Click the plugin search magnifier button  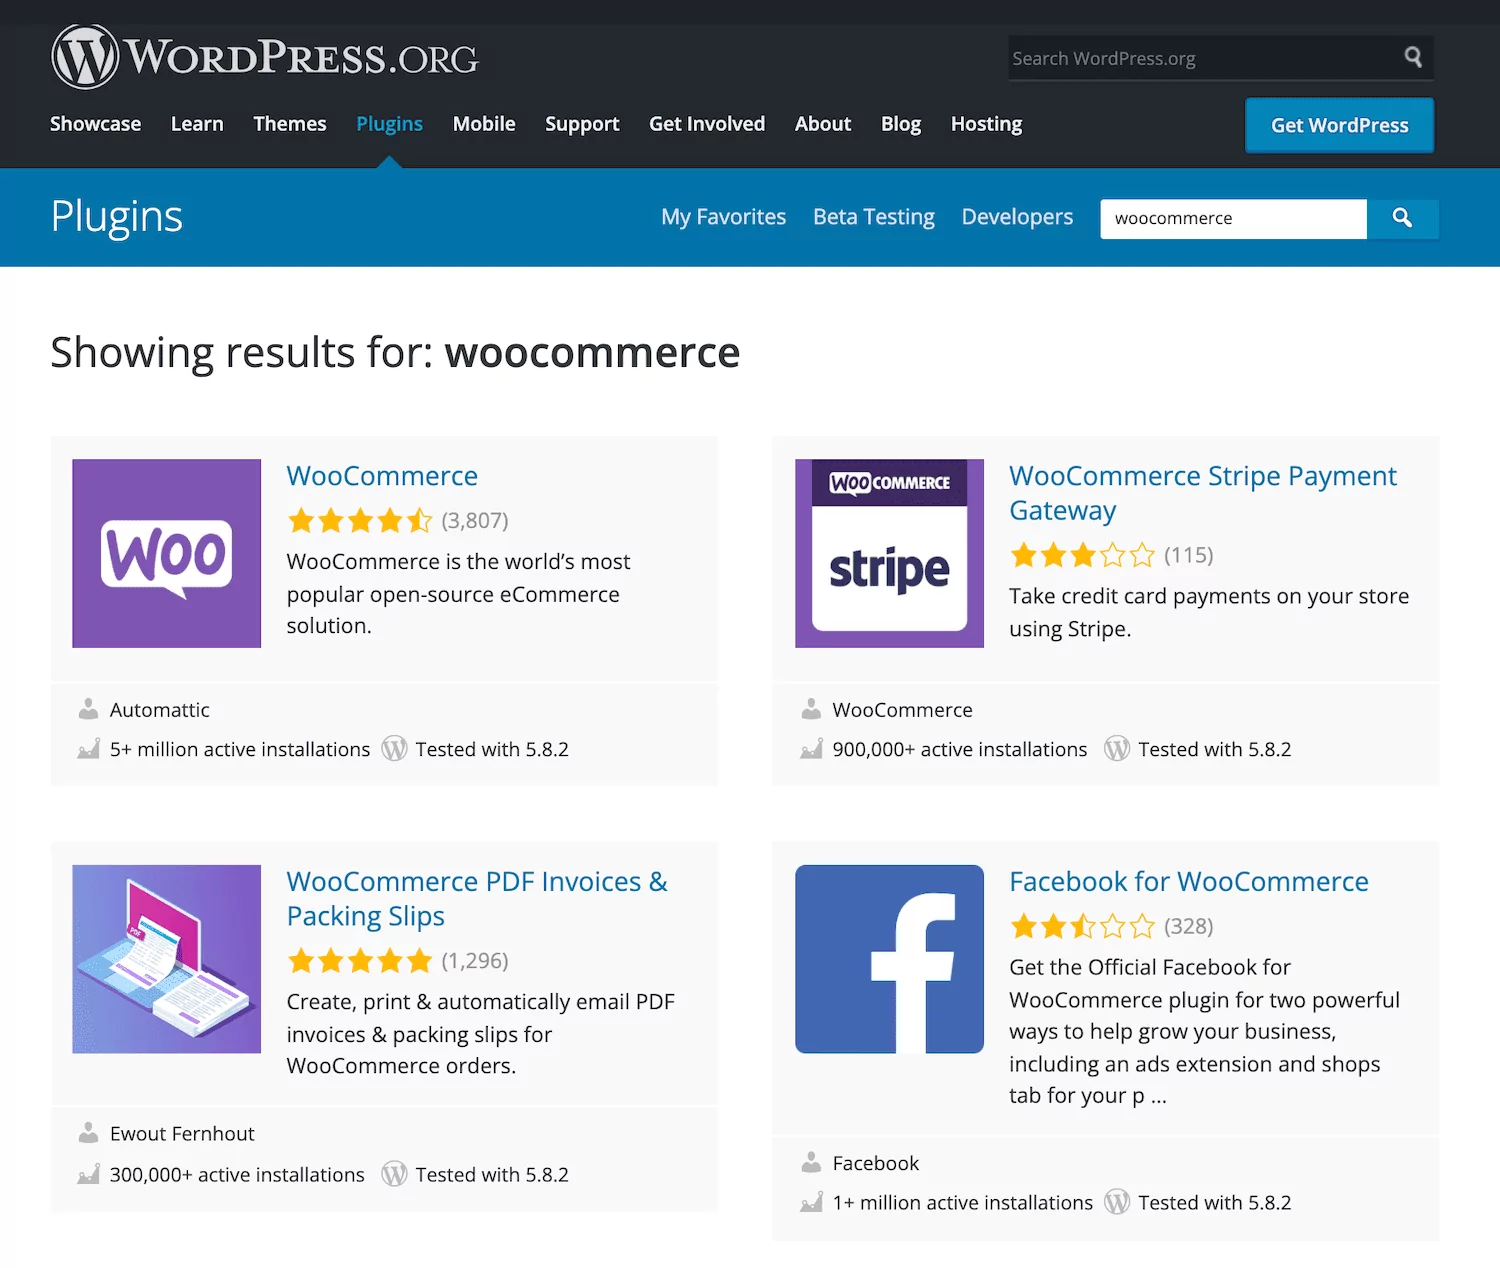pyautogui.click(x=1402, y=218)
